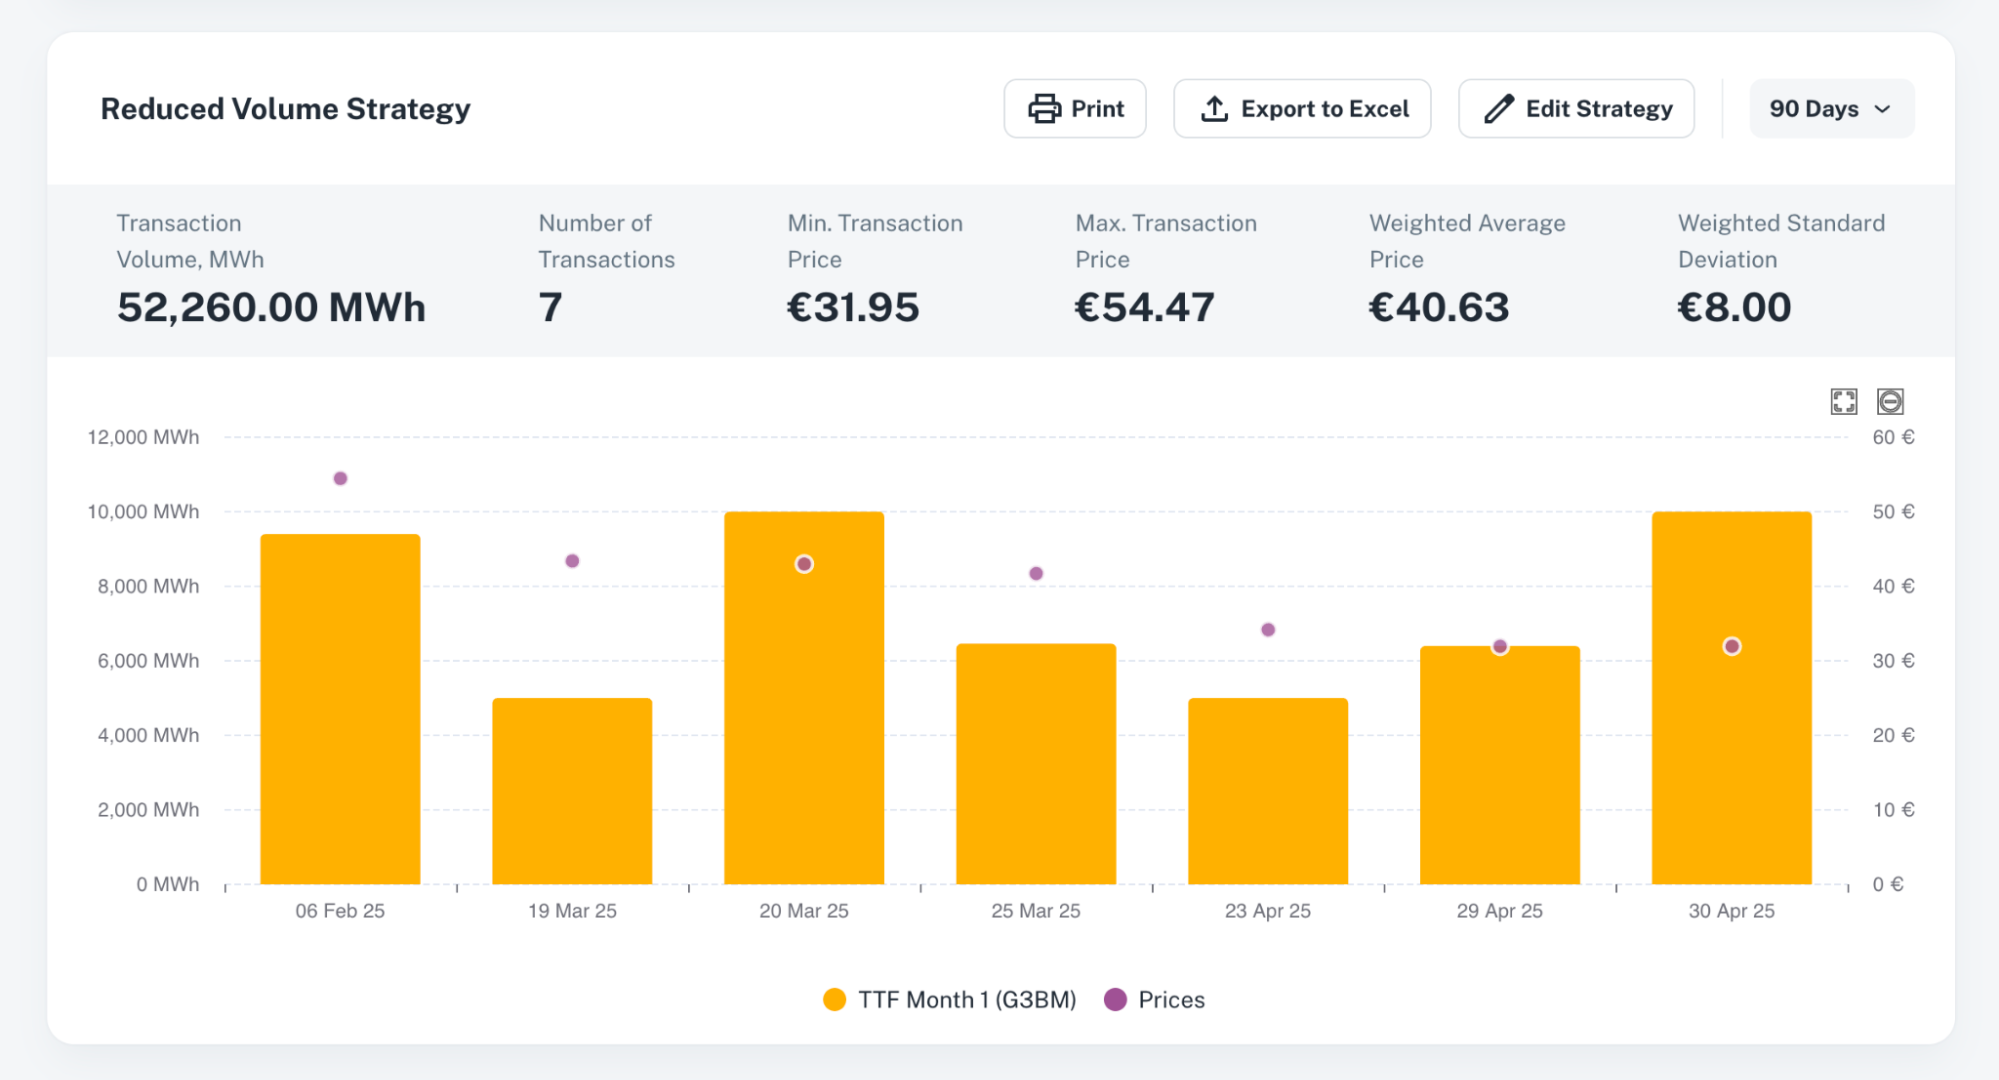Click the price dot above 23 Apr 25
Image resolution: width=1999 pixels, height=1080 pixels.
pyautogui.click(x=1268, y=630)
